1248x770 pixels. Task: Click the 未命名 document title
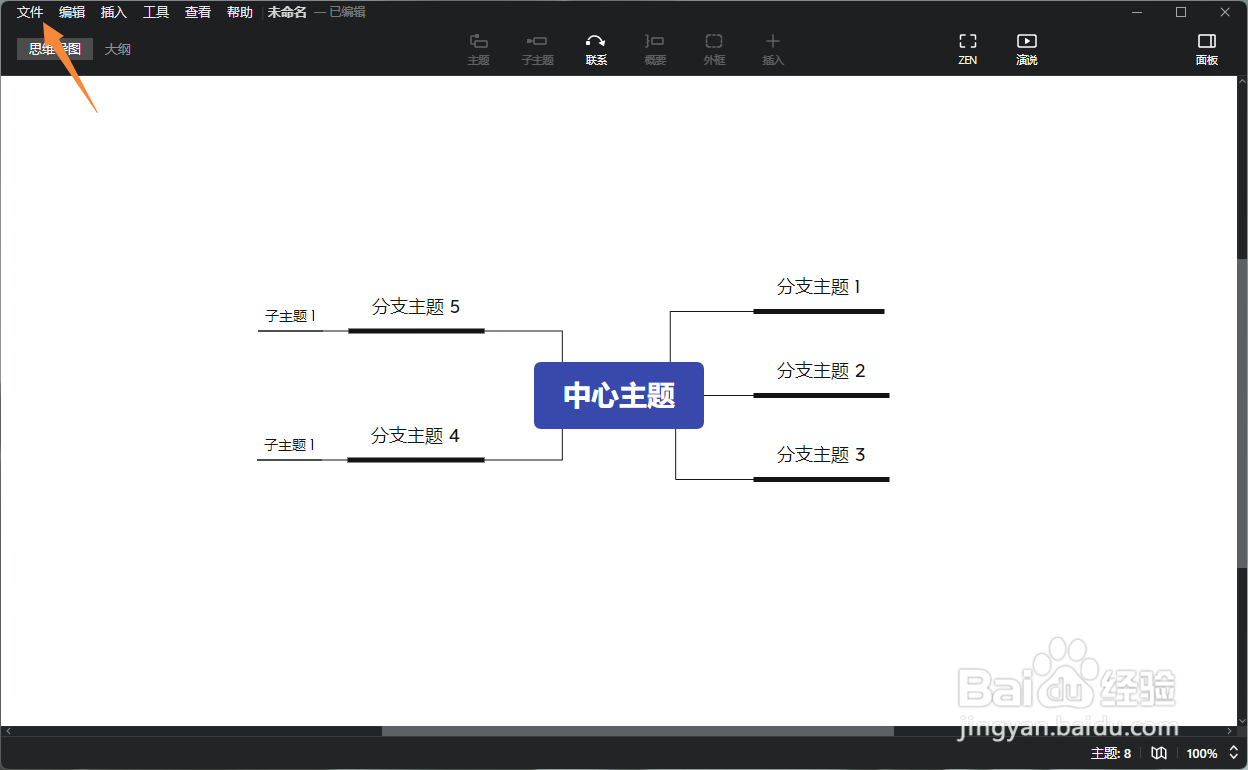(287, 12)
